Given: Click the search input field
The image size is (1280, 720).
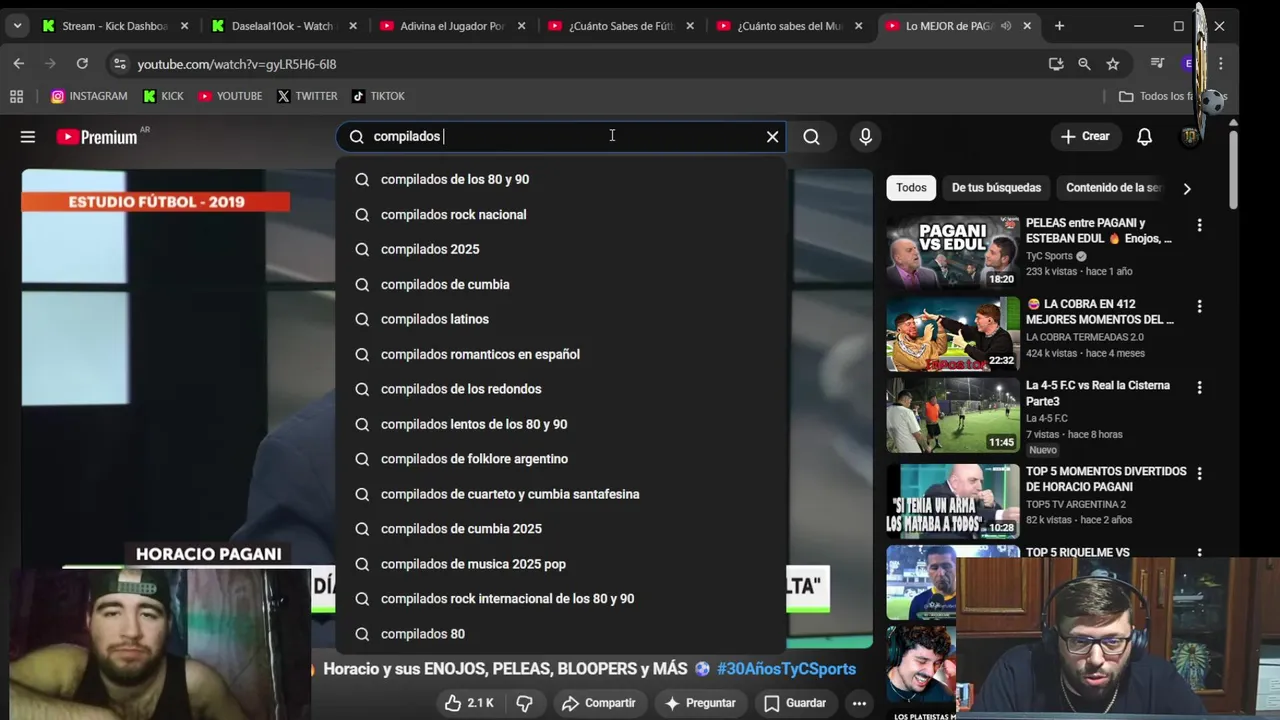Looking at the screenshot, I should tap(560, 137).
